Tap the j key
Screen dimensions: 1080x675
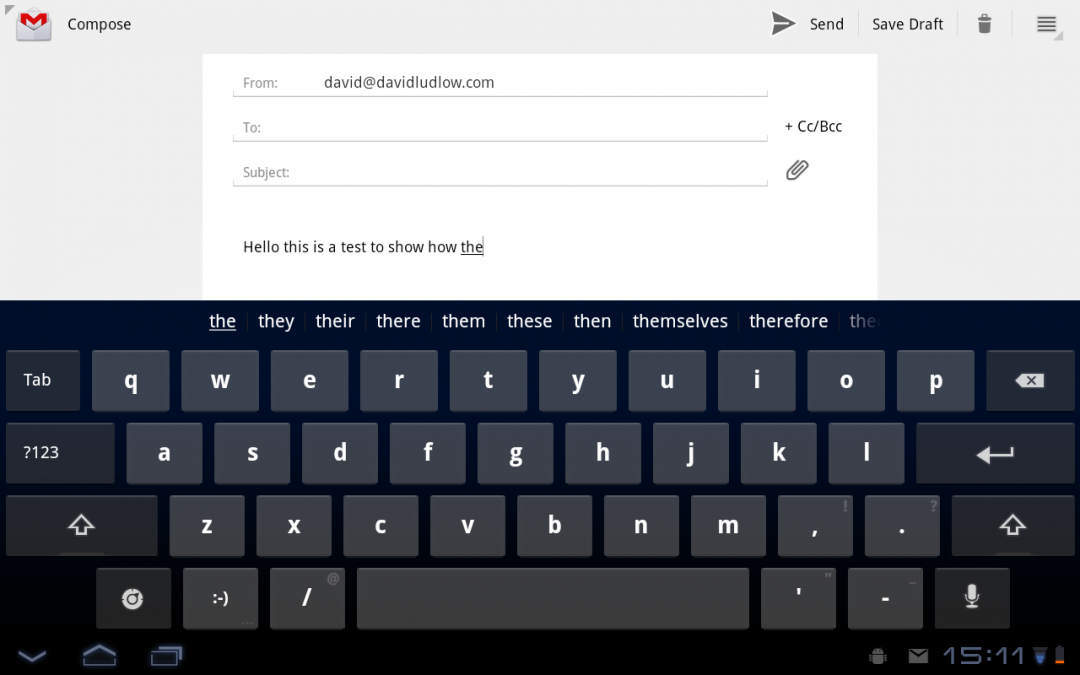tap(691, 453)
